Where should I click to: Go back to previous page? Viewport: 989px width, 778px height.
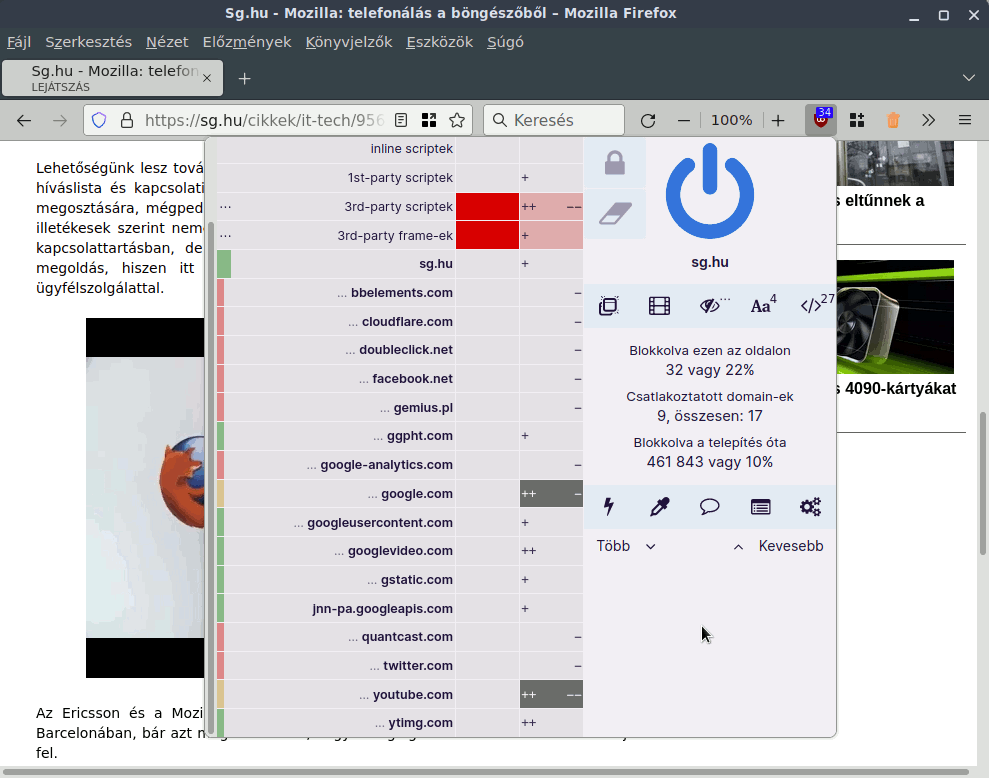pyautogui.click(x=24, y=121)
